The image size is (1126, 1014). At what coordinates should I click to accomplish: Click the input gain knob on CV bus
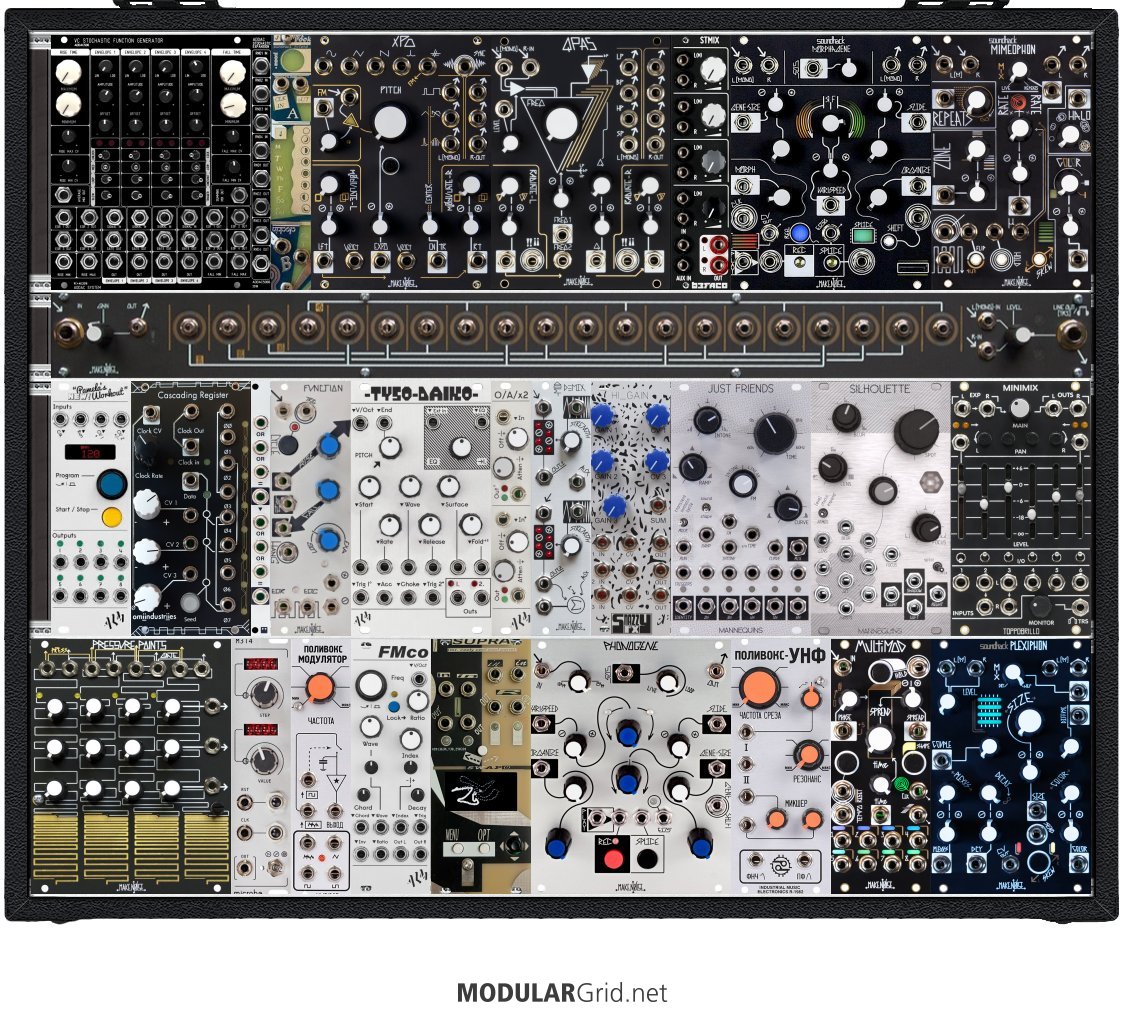(x=98, y=332)
